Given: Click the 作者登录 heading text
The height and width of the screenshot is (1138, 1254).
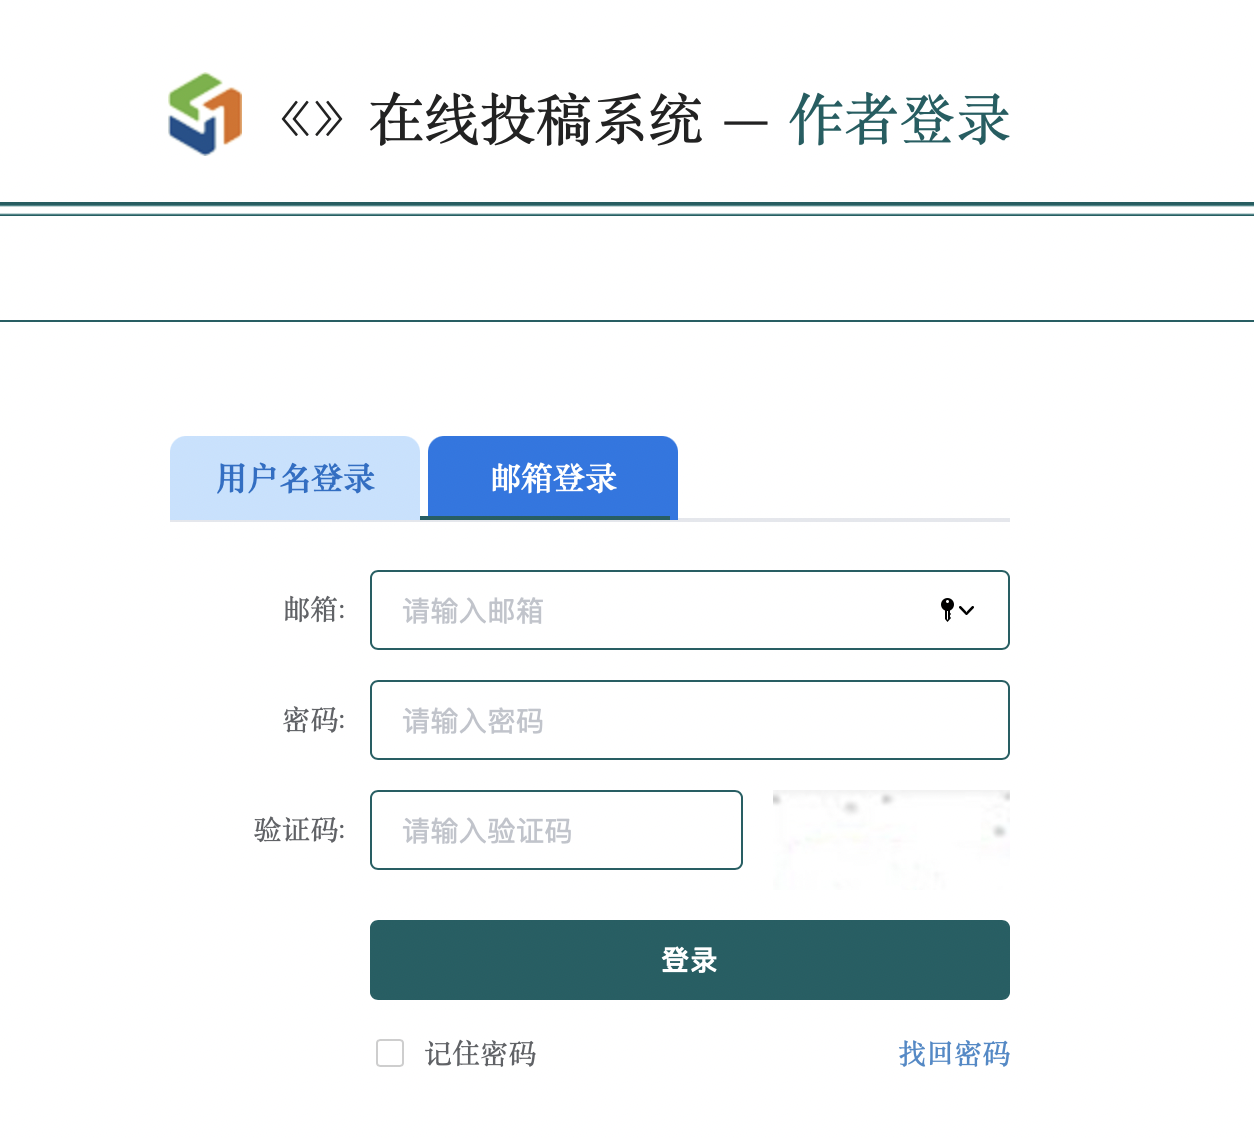Looking at the screenshot, I should point(900,120).
